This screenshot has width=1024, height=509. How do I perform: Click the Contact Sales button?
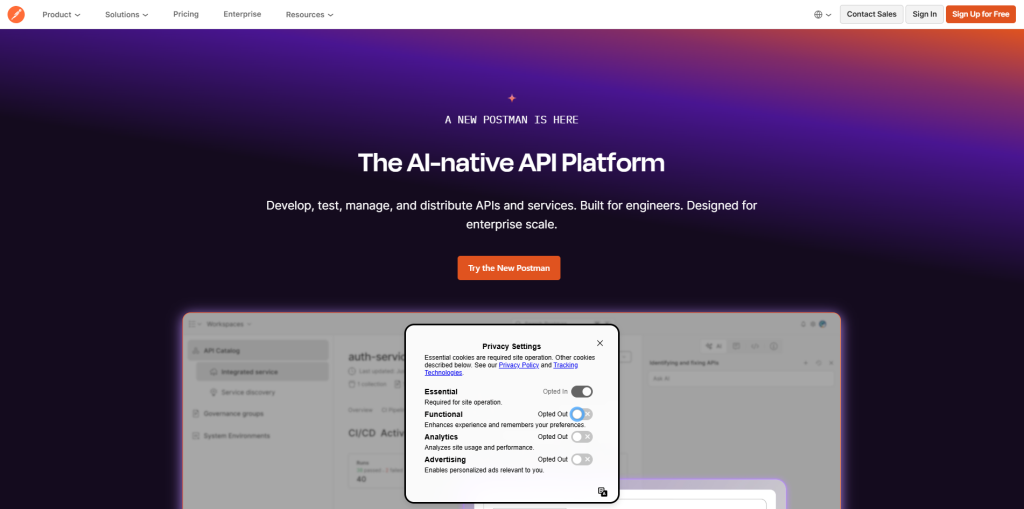click(x=871, y=14)
